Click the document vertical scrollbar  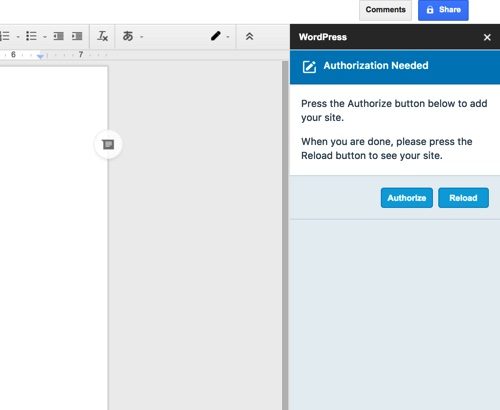pos(285,235)
